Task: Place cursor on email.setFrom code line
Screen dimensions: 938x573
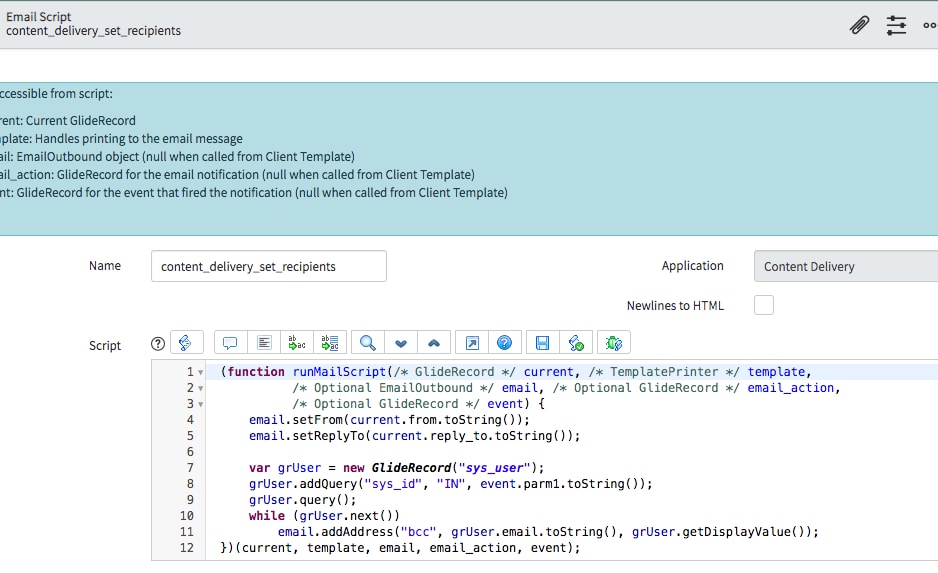Action: (x=389, y=420)
